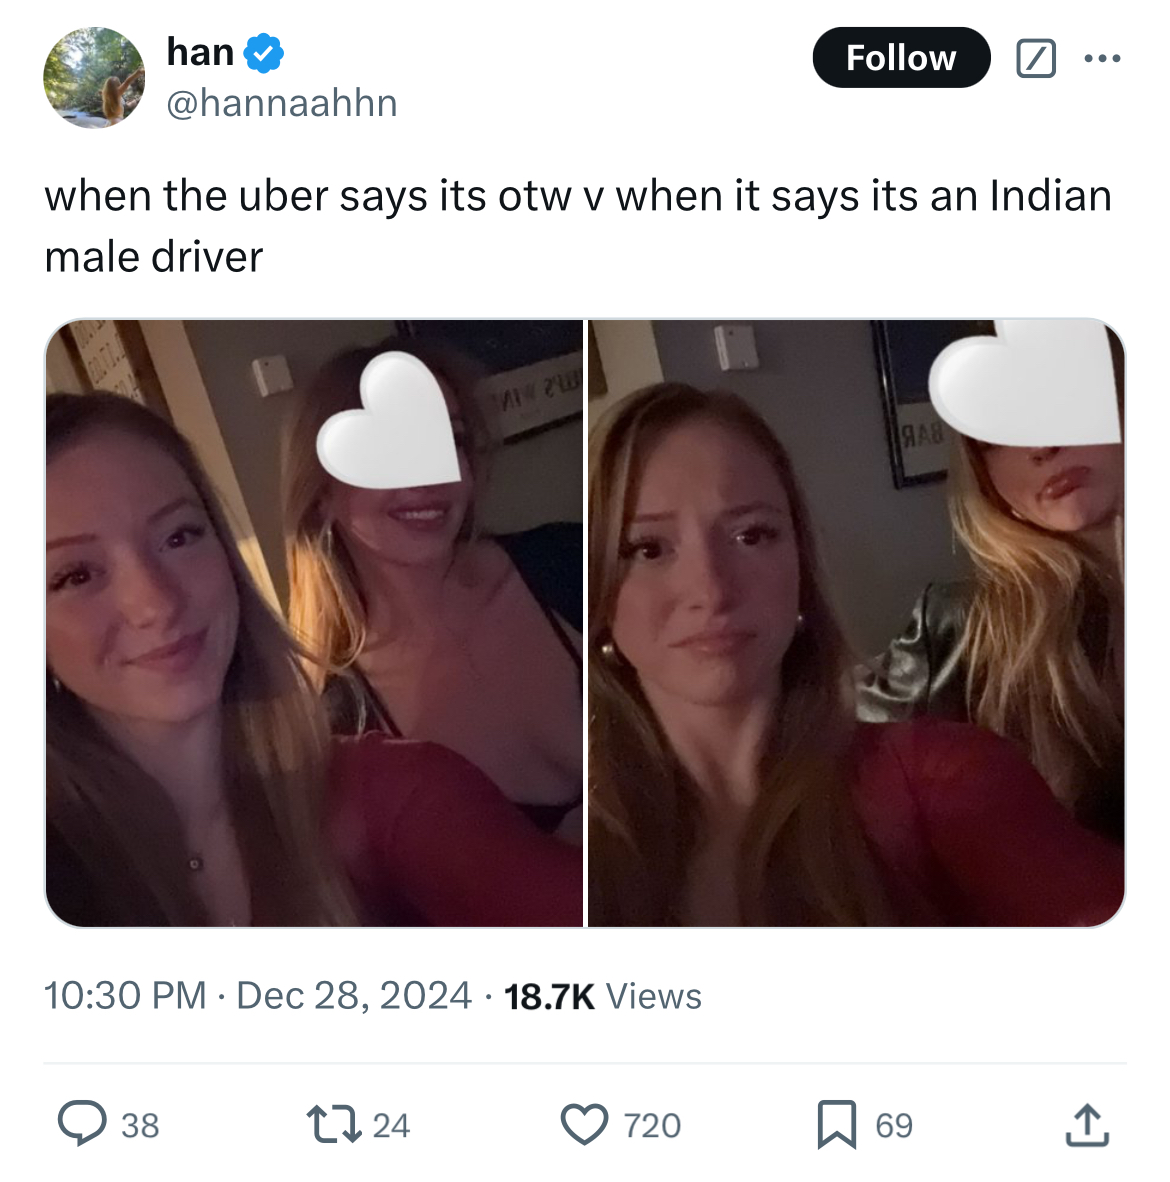Viewport: 1170px width, 1182px height.
Task: Click the share upload arrow icon
Action: [x=1087, y=1124]
